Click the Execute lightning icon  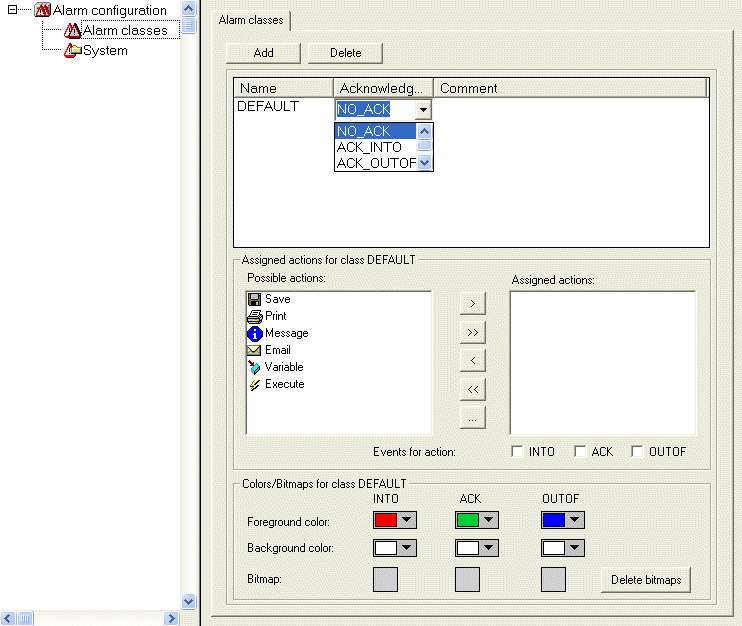pyautogui.click(x=254, y=384)
